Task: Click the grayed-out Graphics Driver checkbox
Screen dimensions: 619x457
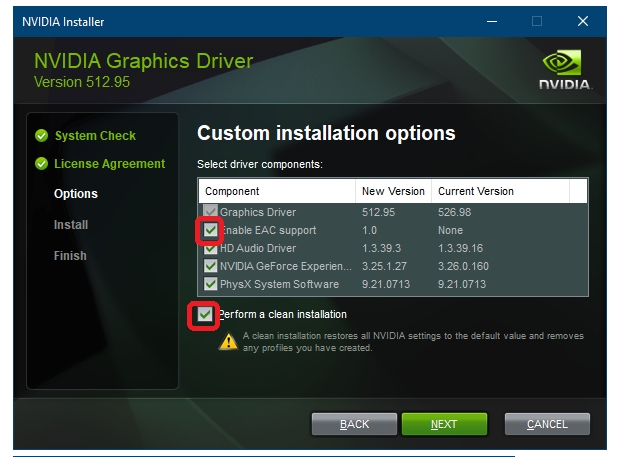Action: click(210, 212)
